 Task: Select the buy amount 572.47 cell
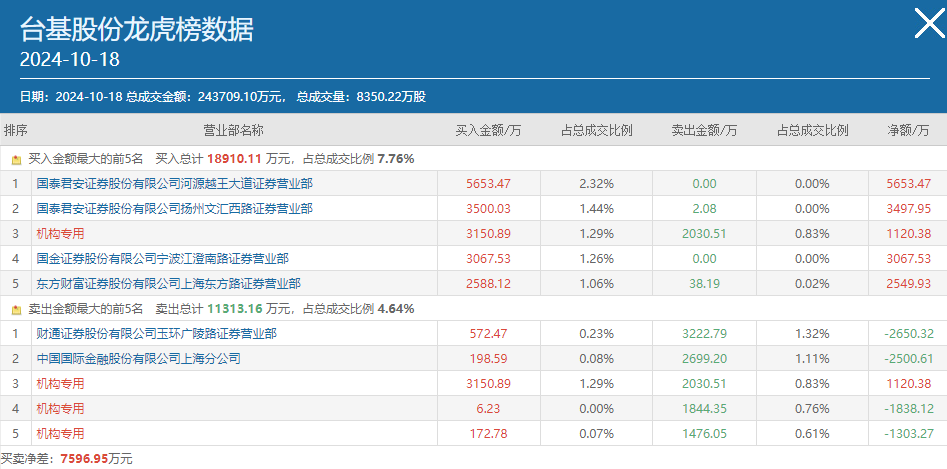[489, 333]
